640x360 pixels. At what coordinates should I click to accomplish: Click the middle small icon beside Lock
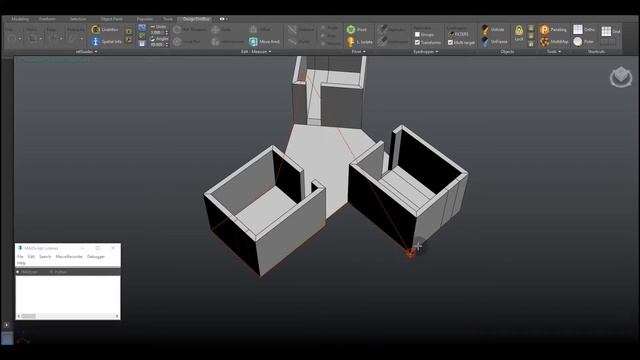pos(531,36)
